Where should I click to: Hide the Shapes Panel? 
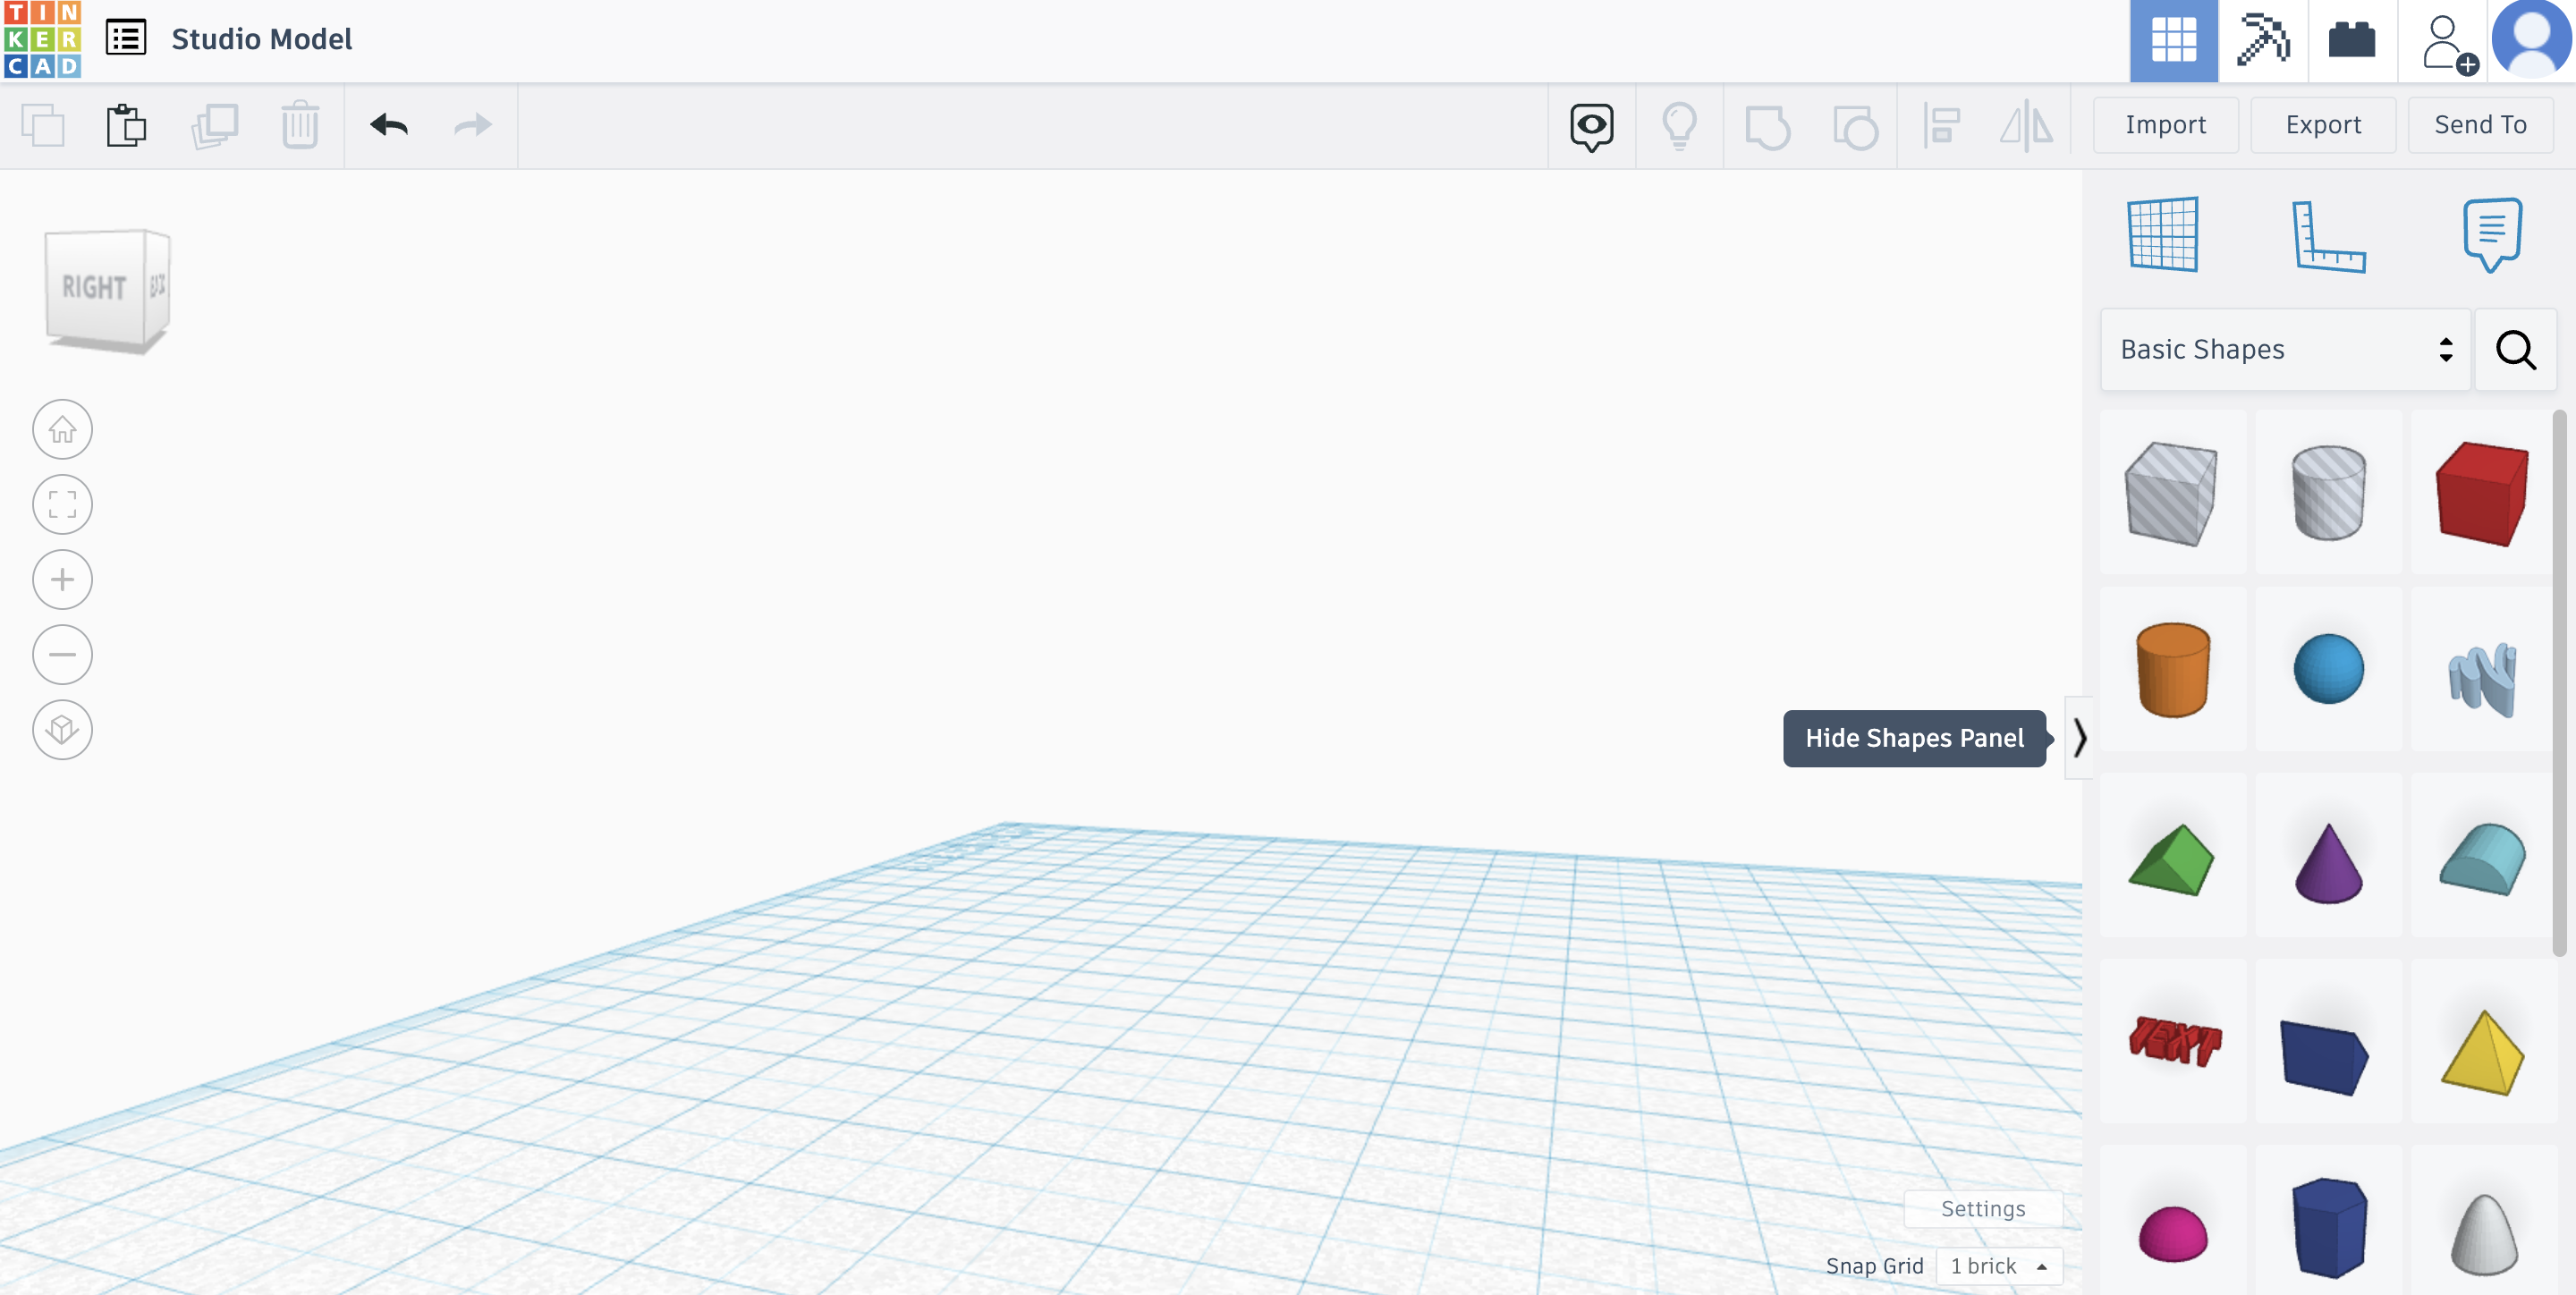click(2081, 738)
